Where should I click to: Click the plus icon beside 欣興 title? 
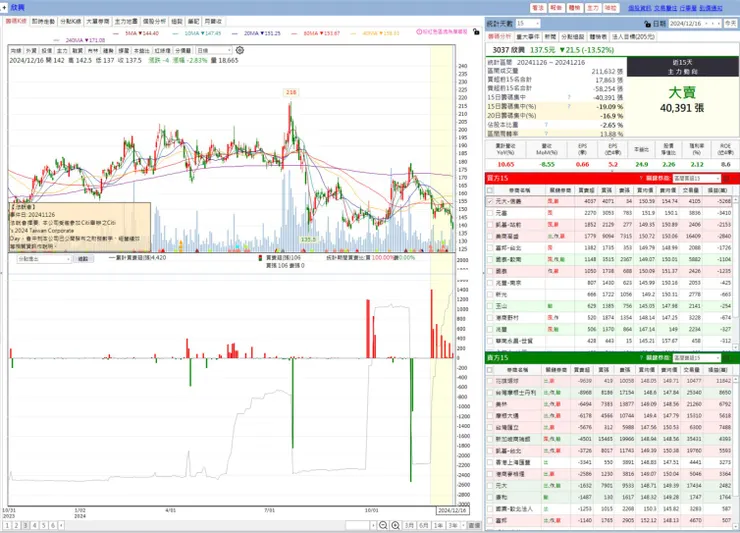[4, 8]
